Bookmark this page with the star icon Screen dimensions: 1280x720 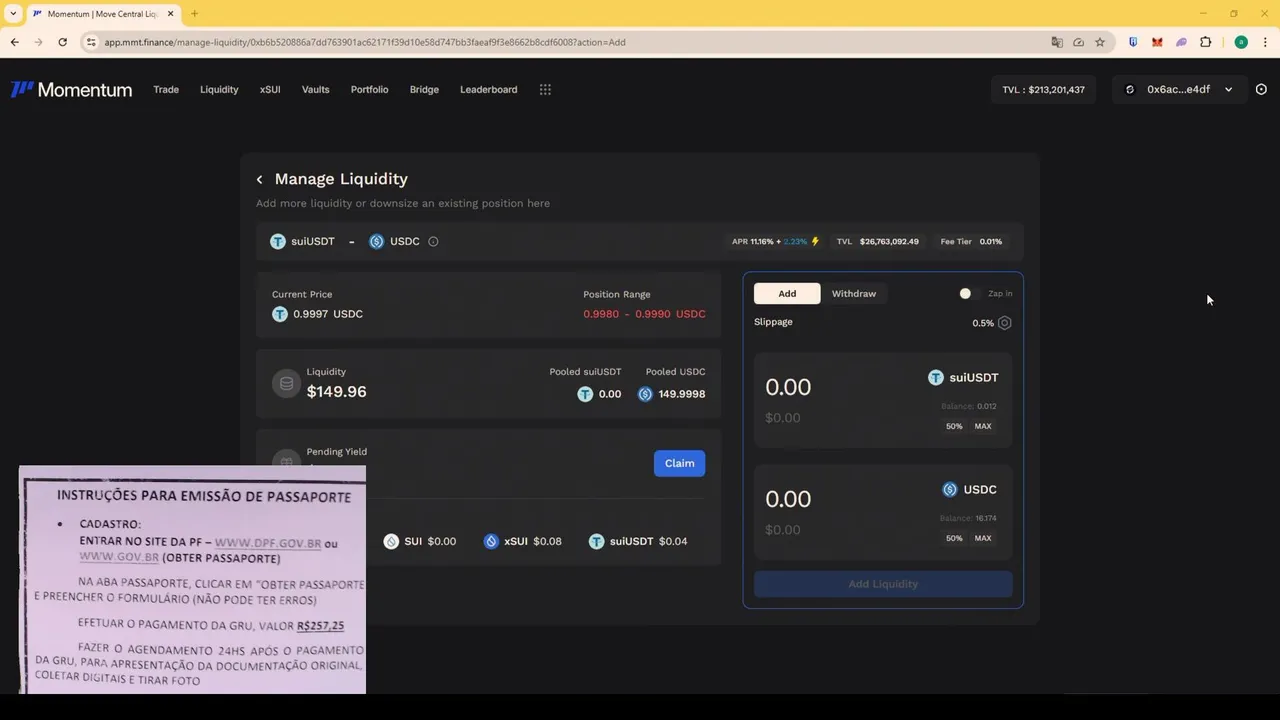pyautogui.click(x=1100, y=42)
